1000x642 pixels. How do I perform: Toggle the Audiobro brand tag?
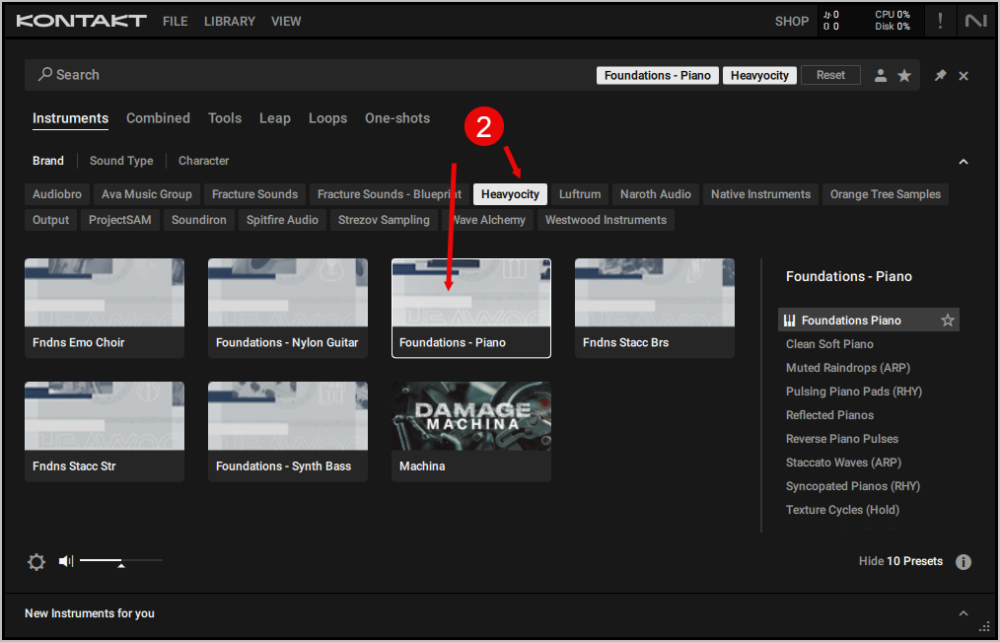click(57, 194)
